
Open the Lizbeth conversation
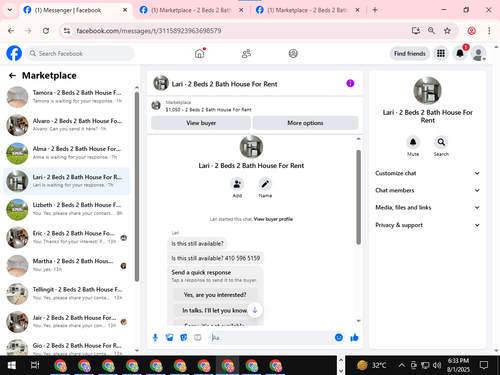[67, 209]
